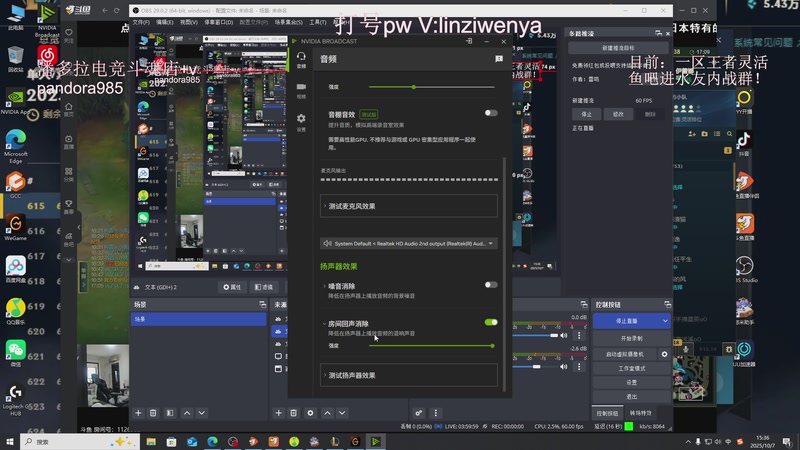Open scene filters icon in scenes toolbar
This screenshot has height=450, width=800.
click(x=170, y=413)
